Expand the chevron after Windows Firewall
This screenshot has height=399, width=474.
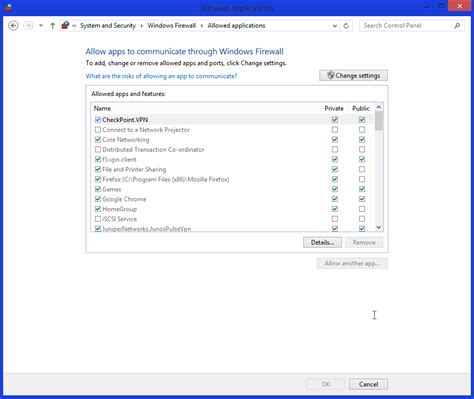(202, 26)
